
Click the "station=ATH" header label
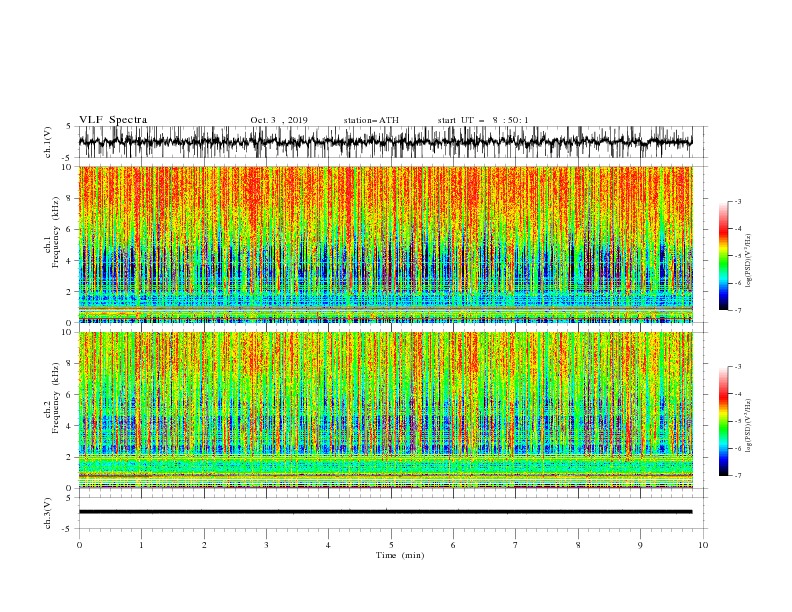click(371, 120)
